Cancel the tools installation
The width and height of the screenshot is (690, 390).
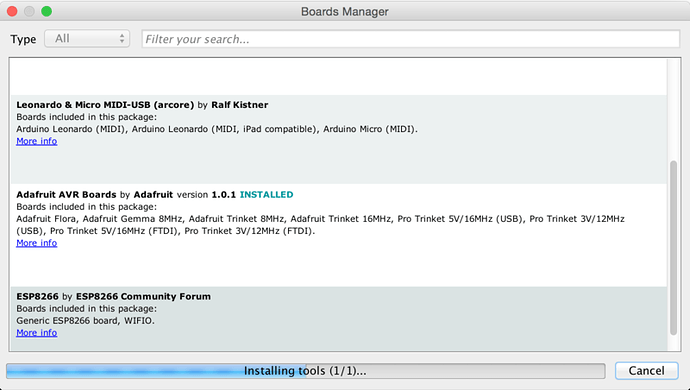click(646, 371)
